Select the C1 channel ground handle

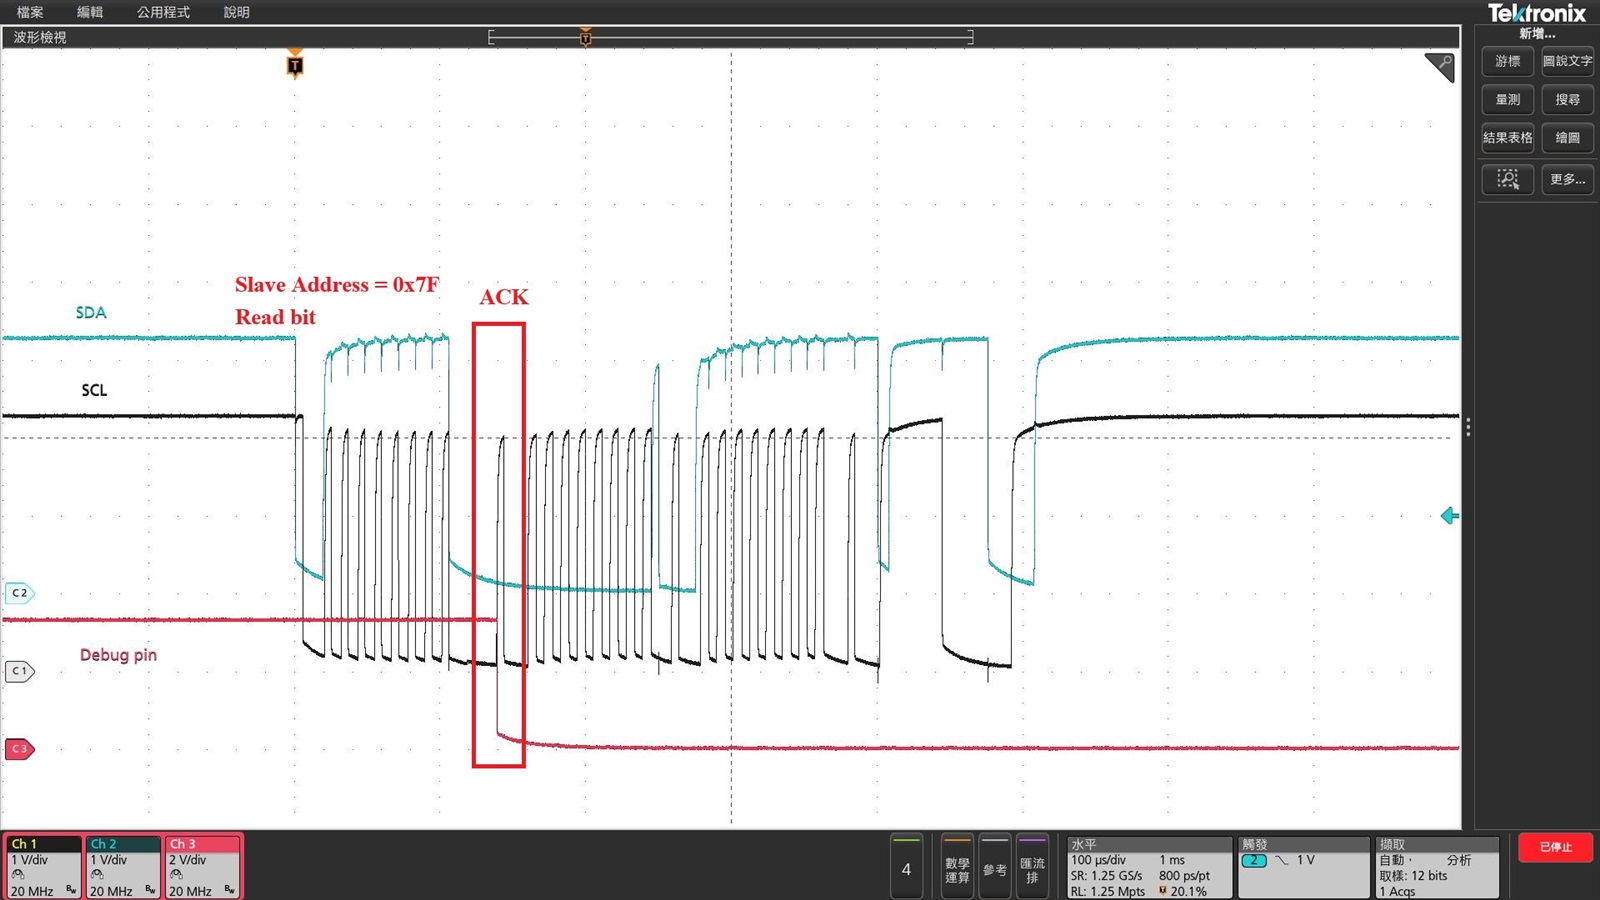coord(19,671)
